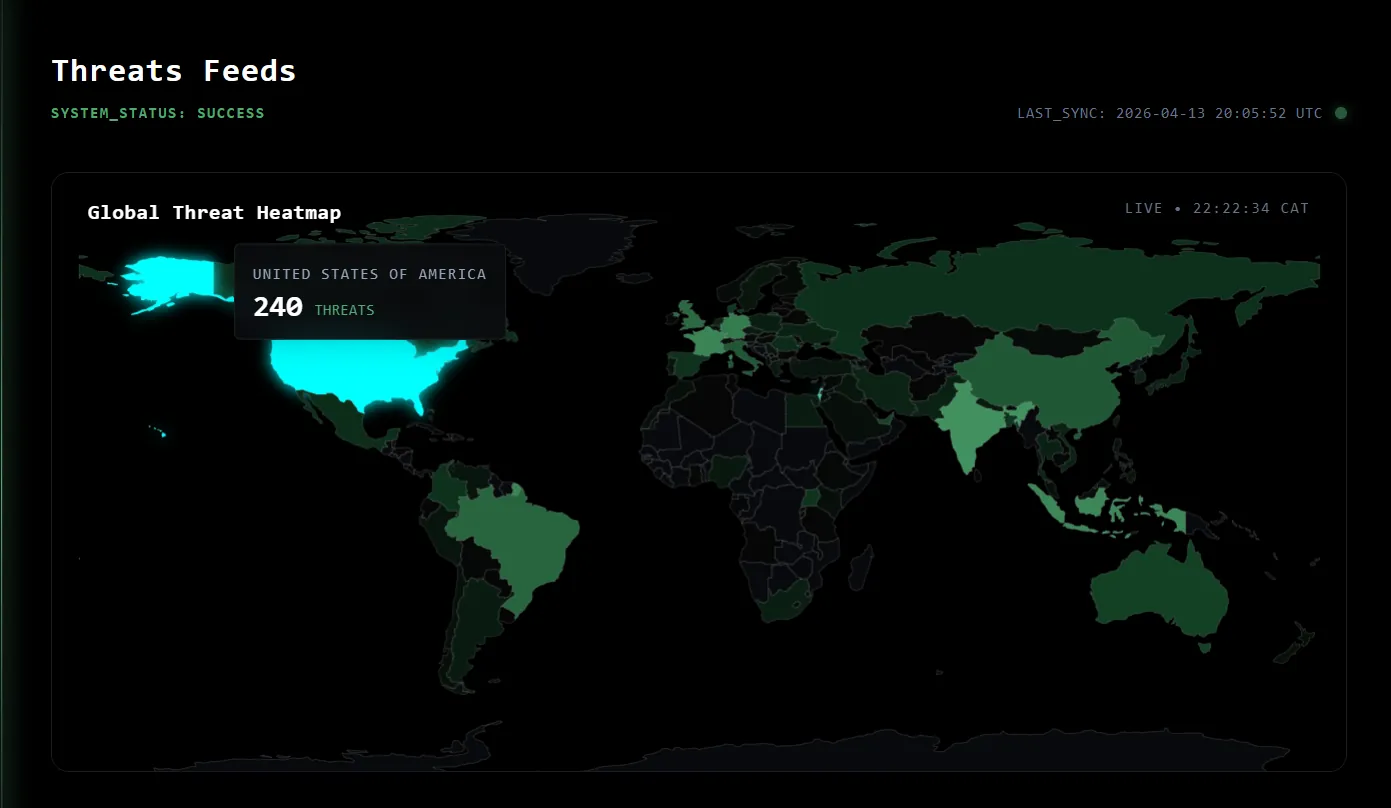Click the Alaska region on the map
The image size is (1391, 808).
(170, 278)
